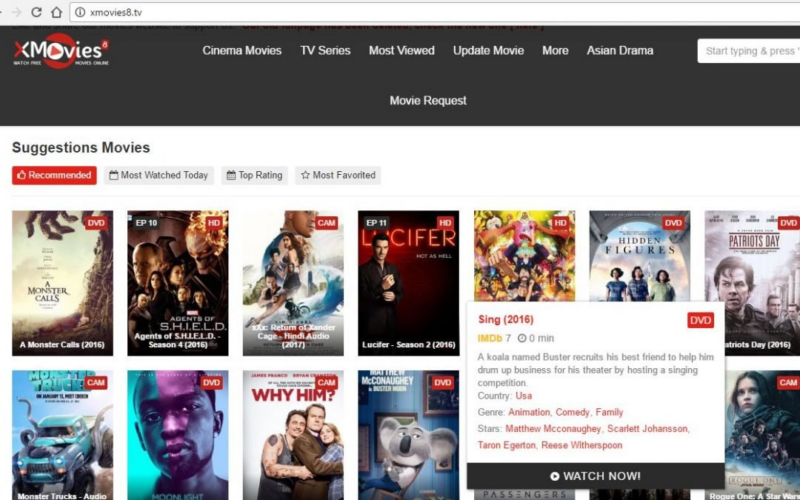The width and height of the screenshot is (800, 500).
Task: Open Cinema Movies menu
Action: 242,51
